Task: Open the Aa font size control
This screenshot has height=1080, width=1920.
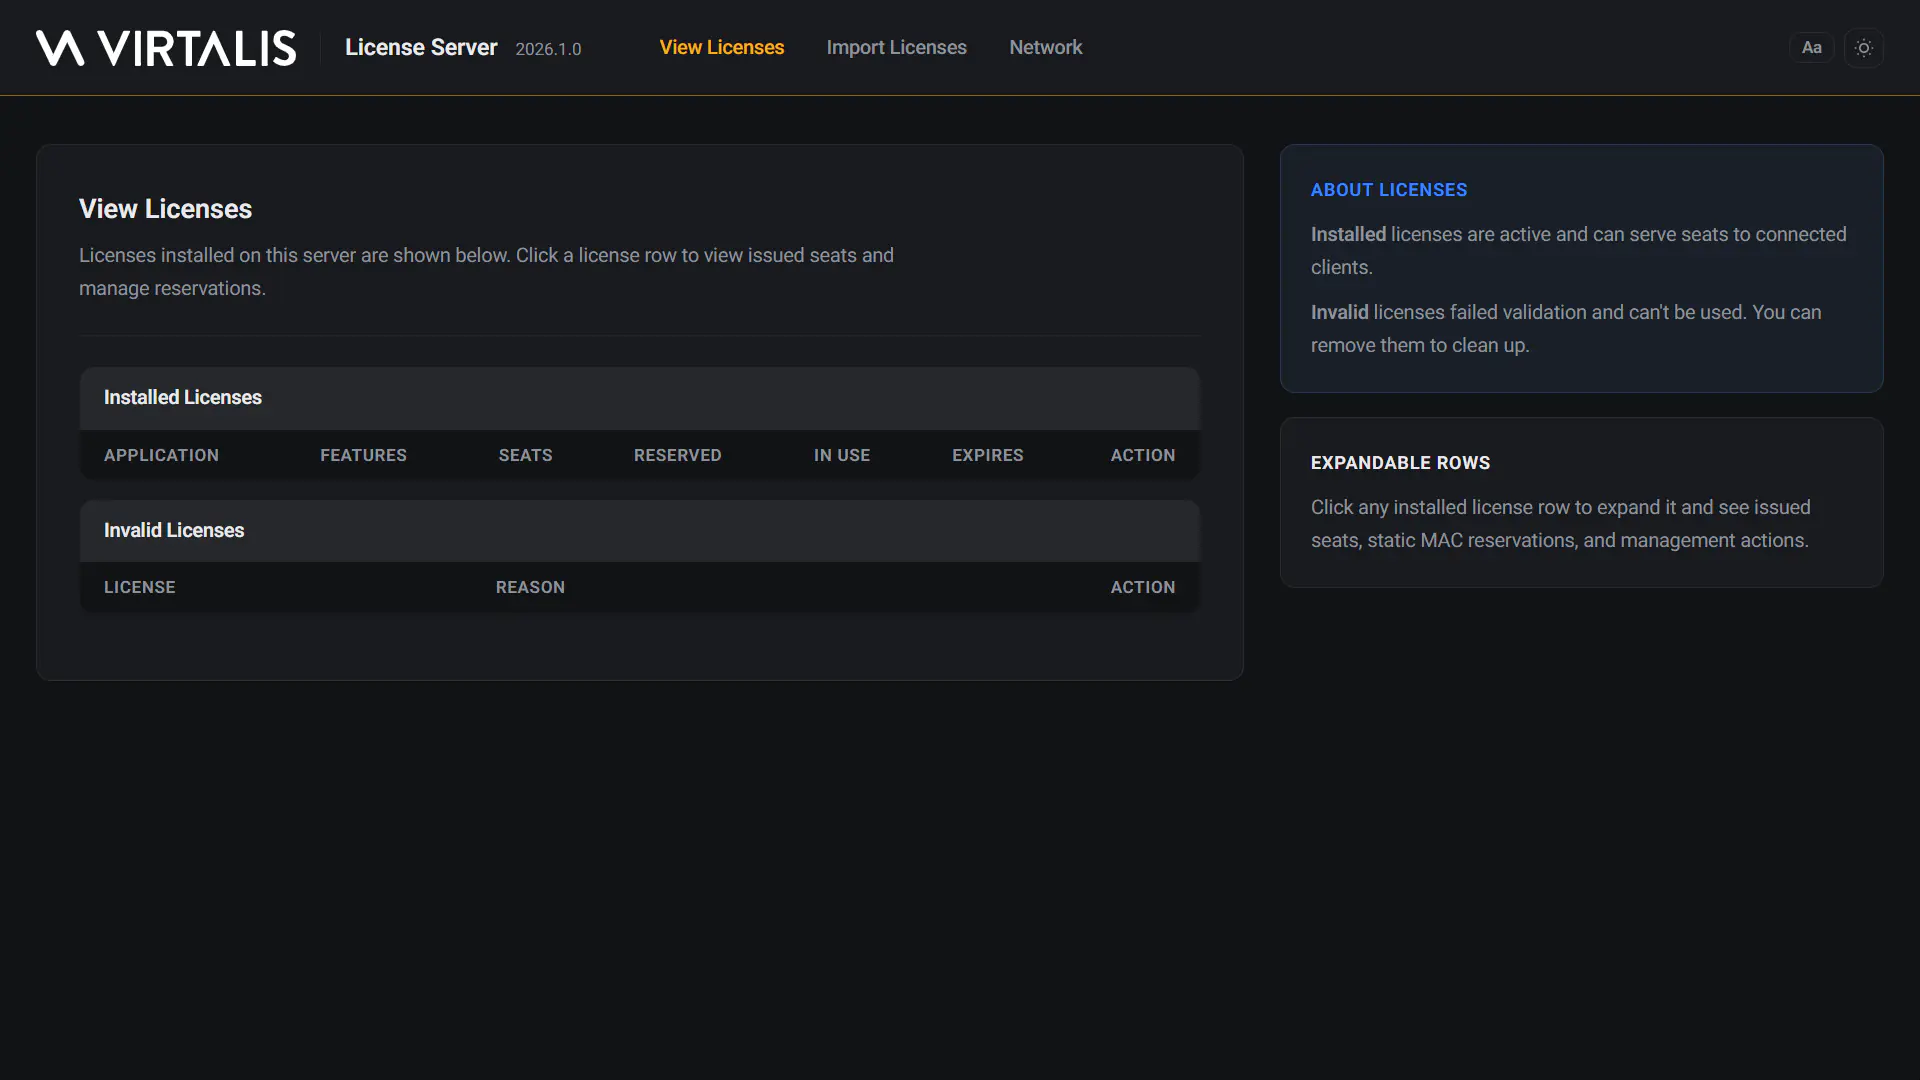Action: (1812, 48)
